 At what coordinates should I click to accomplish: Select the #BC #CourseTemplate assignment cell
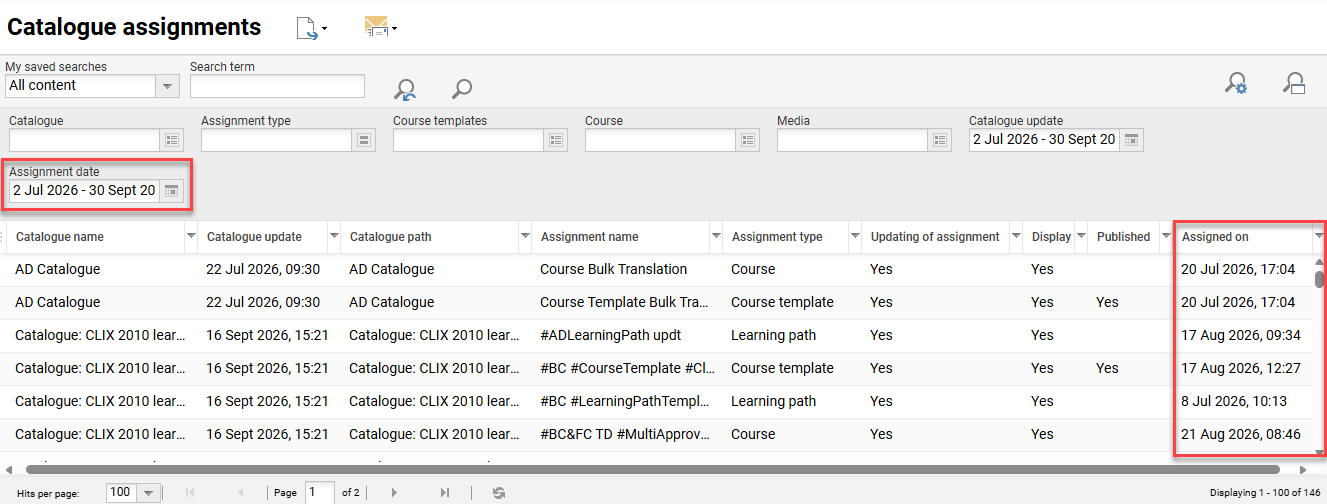pyautogui.click(x=626, y=368)
